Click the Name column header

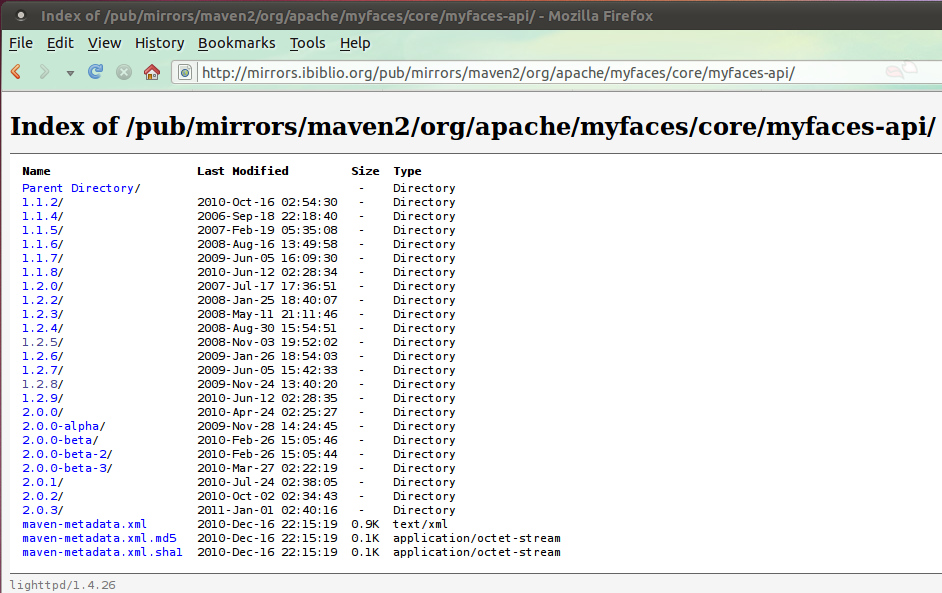[36, 171]
